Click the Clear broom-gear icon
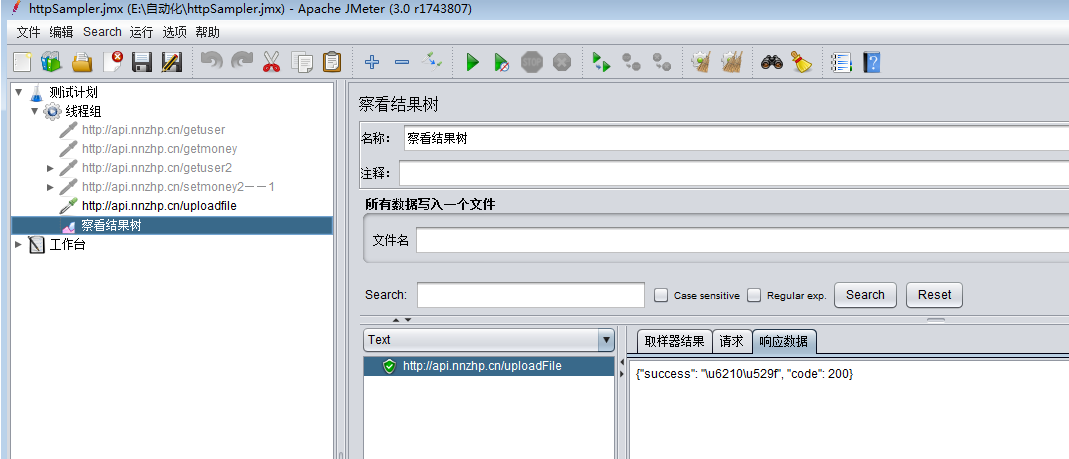This screenshot has height=459, width=1069. click(x=701, y=63)
